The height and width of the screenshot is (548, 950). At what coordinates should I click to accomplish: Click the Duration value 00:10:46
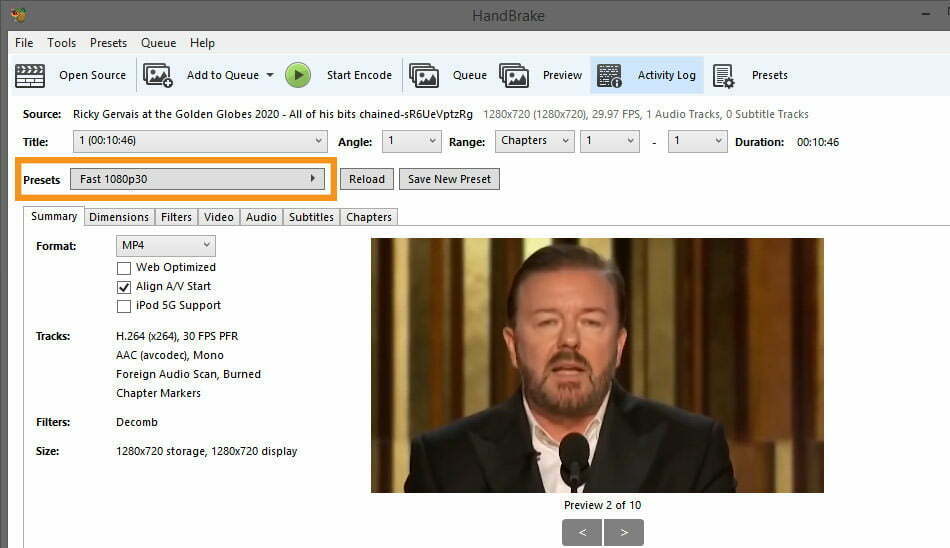pyautogui.click(x=818, y=142)
